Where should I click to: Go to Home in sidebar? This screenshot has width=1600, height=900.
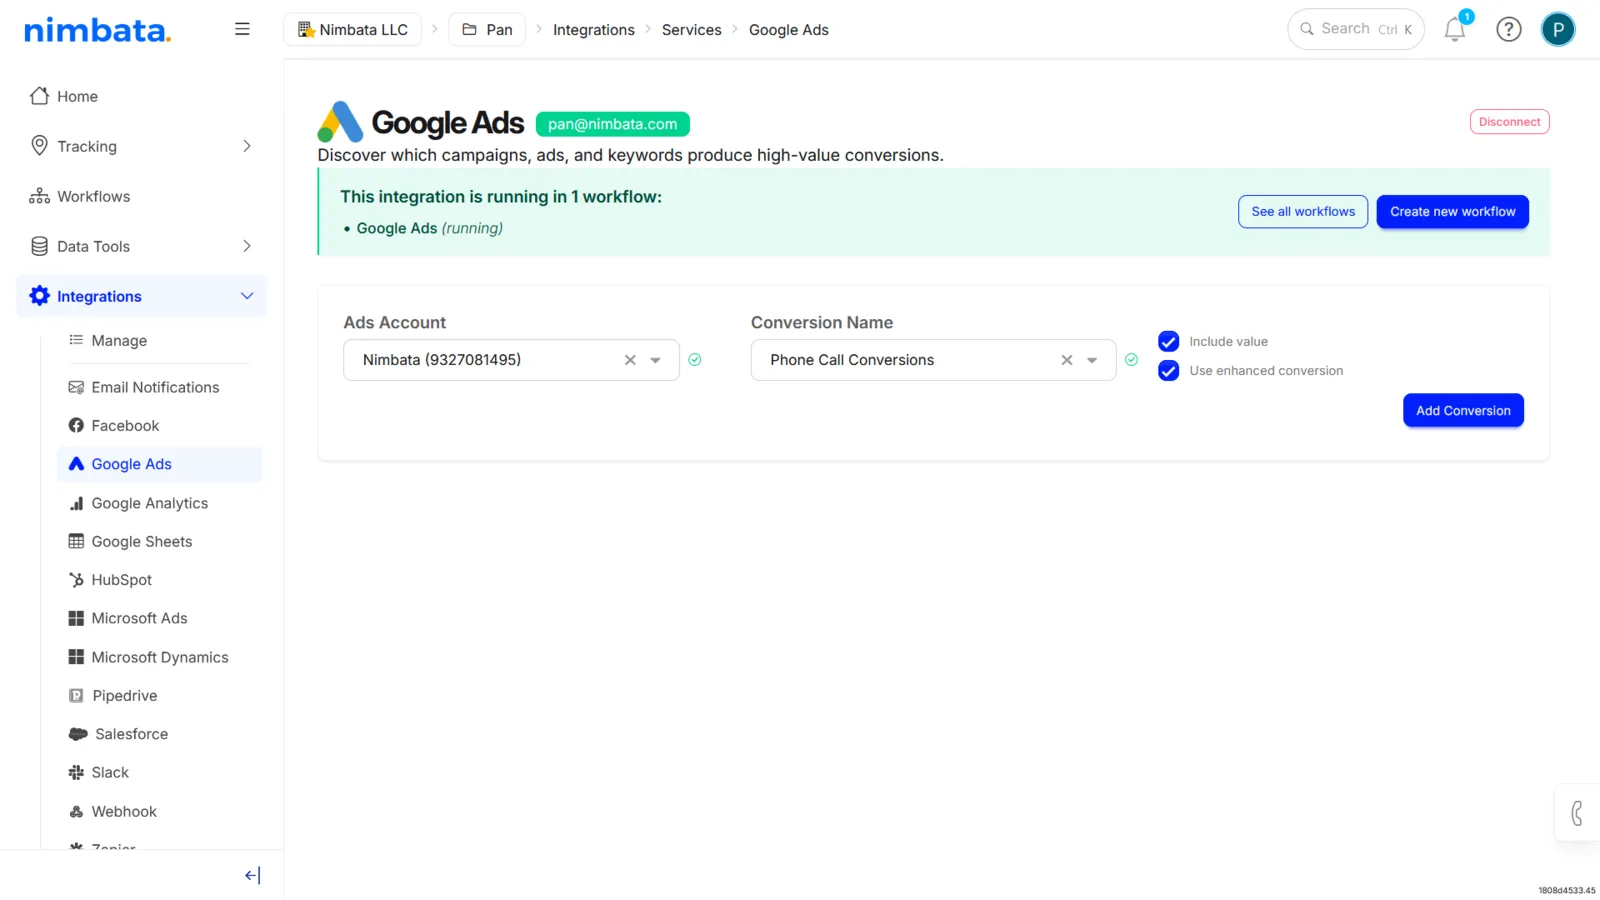(141, 96)
